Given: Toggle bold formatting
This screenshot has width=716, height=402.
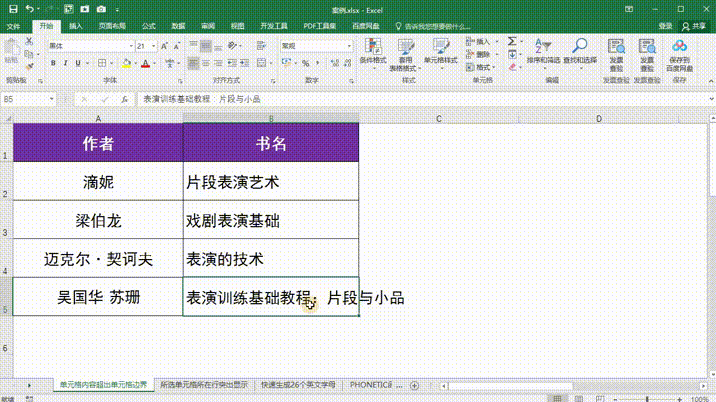Looking at the screenshot, I should pyautogui.click(x=53, y=63).
